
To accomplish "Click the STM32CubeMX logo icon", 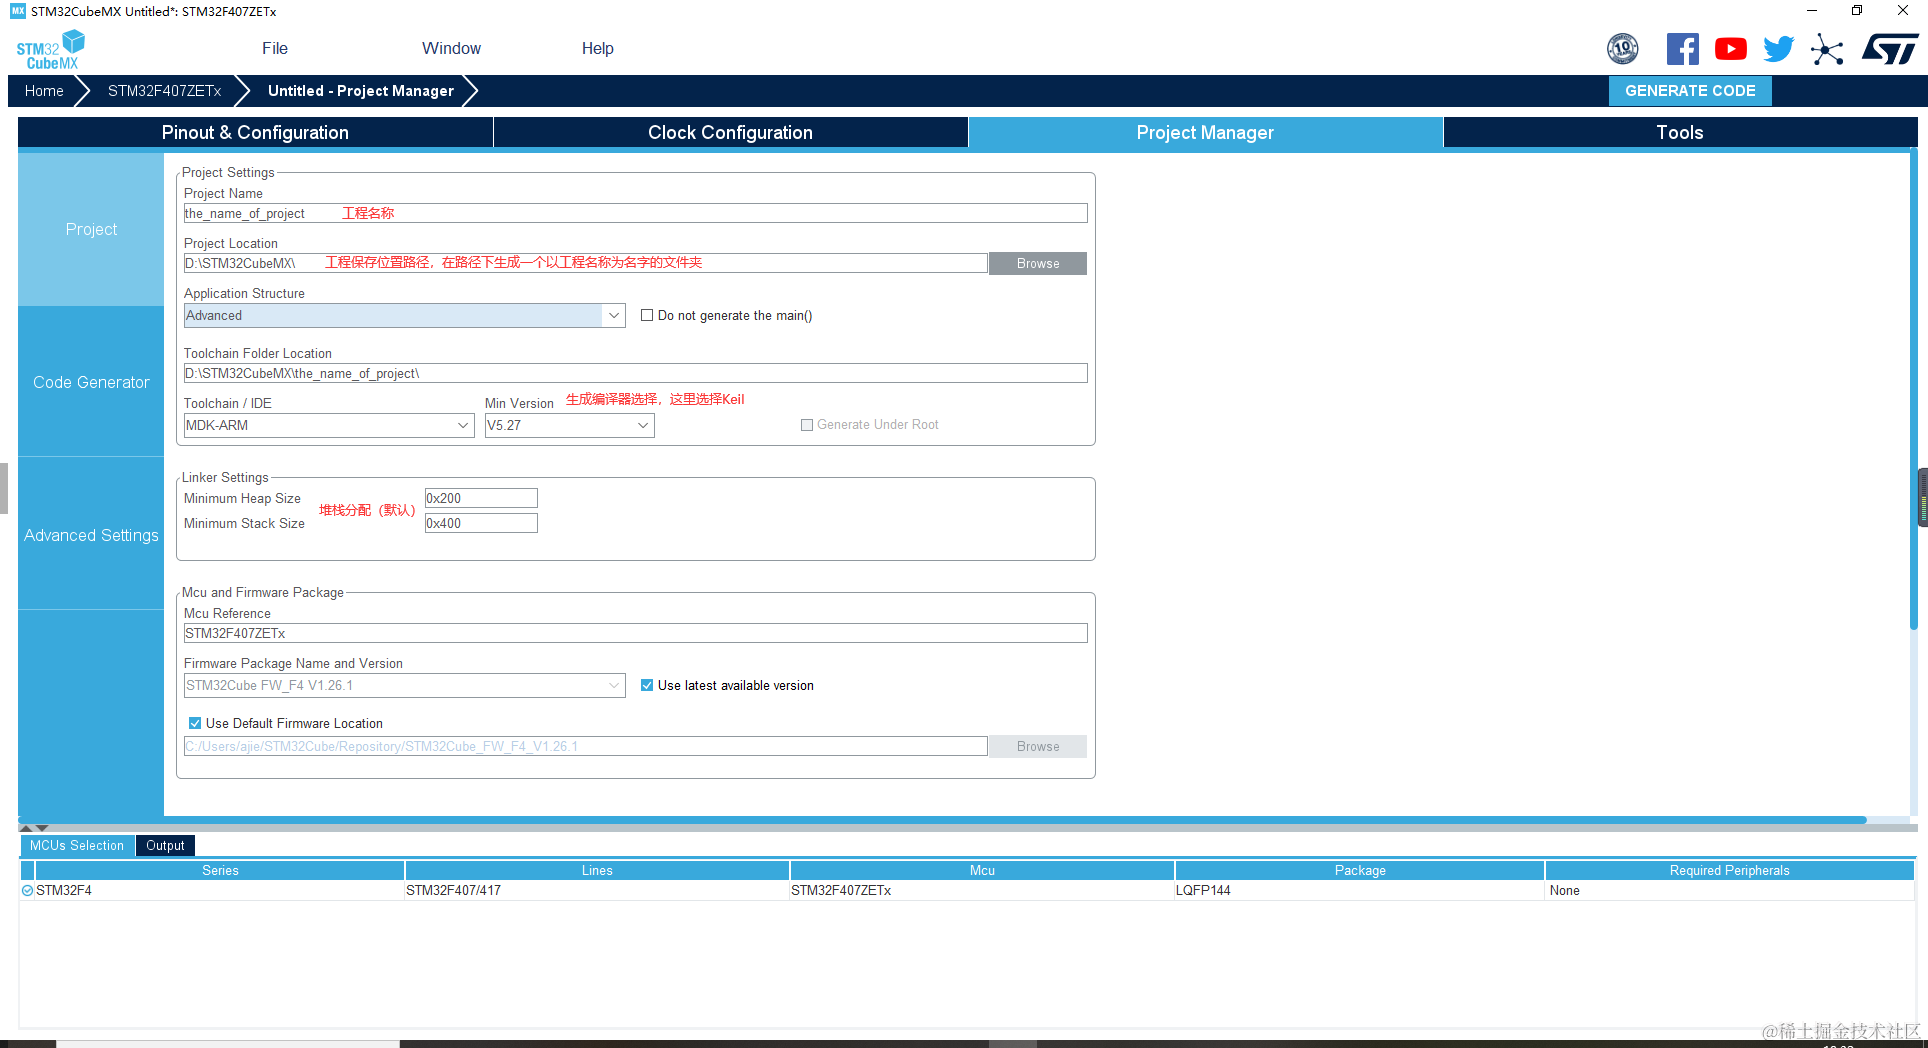I will click(51, 50).
